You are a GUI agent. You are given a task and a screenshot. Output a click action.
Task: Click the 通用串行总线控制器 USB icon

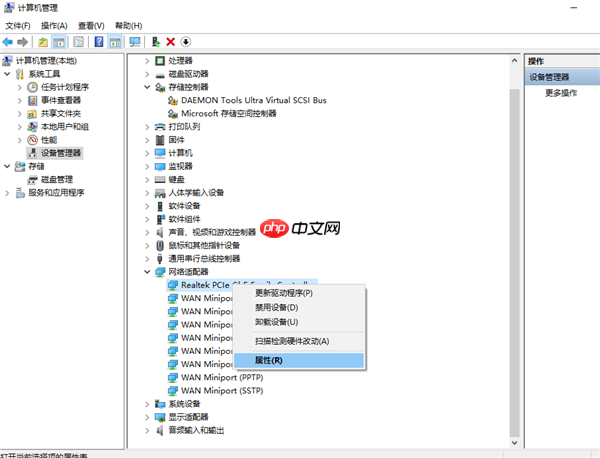click(160, 259)
